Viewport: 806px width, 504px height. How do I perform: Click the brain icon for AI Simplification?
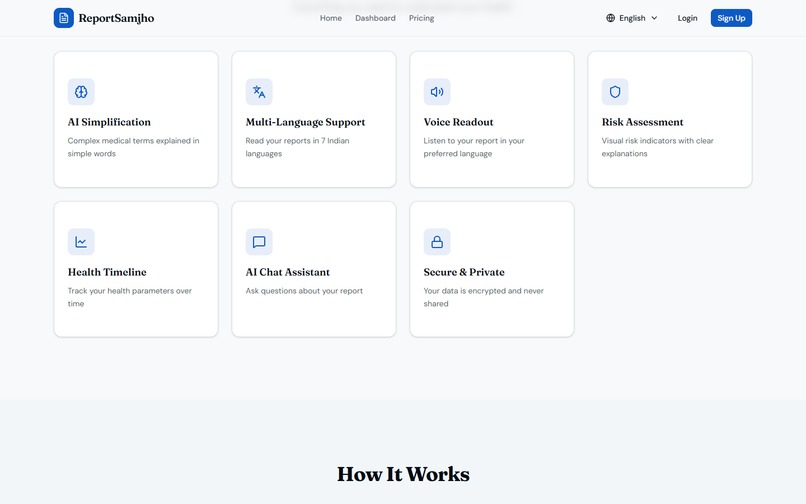pyautogui.click(x=81, y=92)
